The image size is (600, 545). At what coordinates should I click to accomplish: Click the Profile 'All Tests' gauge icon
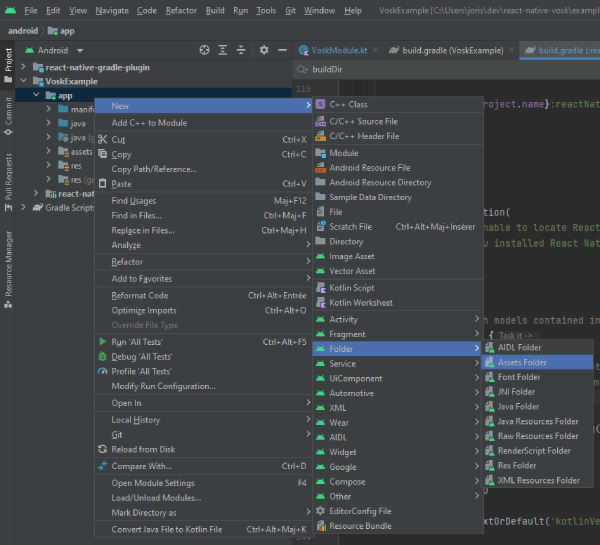point(102,371)
